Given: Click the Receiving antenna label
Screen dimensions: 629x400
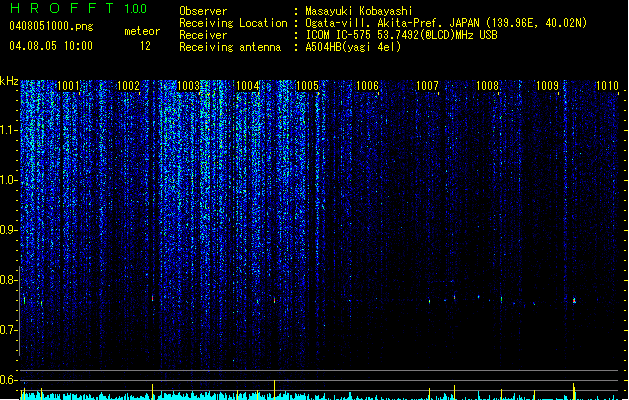Looking at the screenshot, I should [x=230, y=47].
